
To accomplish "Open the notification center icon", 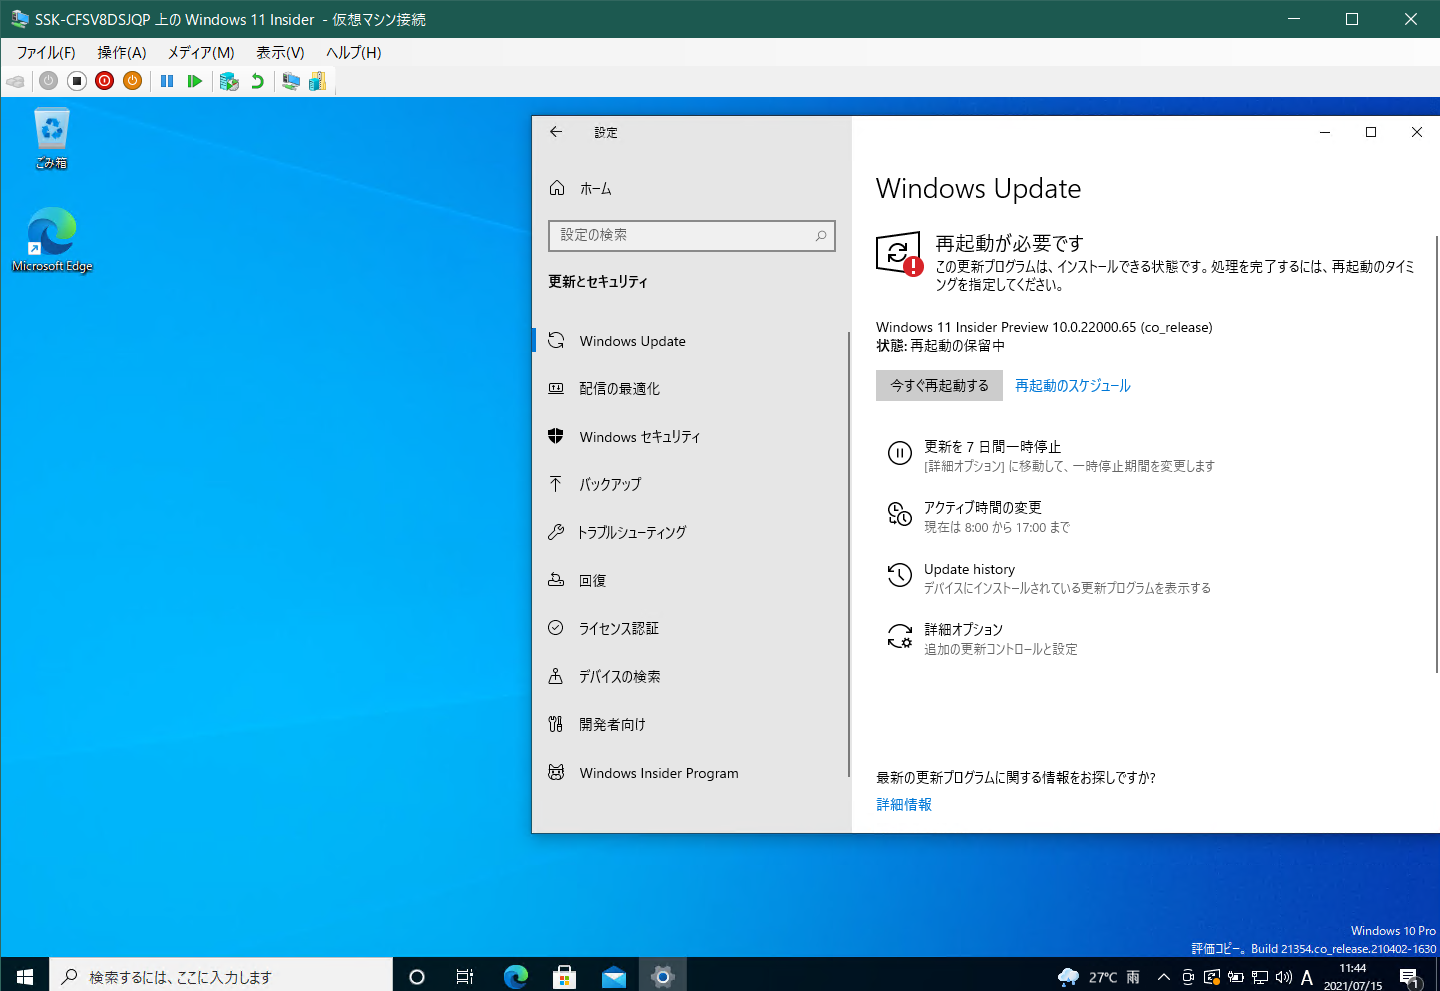I will pos(1410,977).
